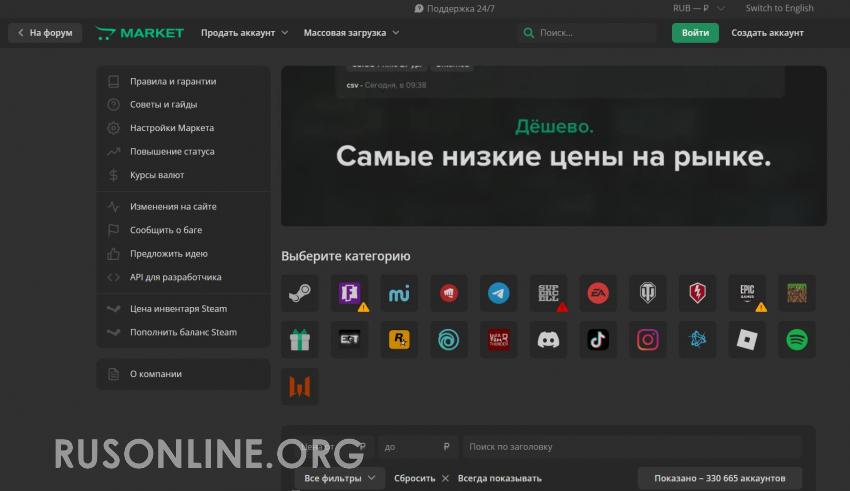
Task: Click the Войти button
Action: click(x=695, y=33)
